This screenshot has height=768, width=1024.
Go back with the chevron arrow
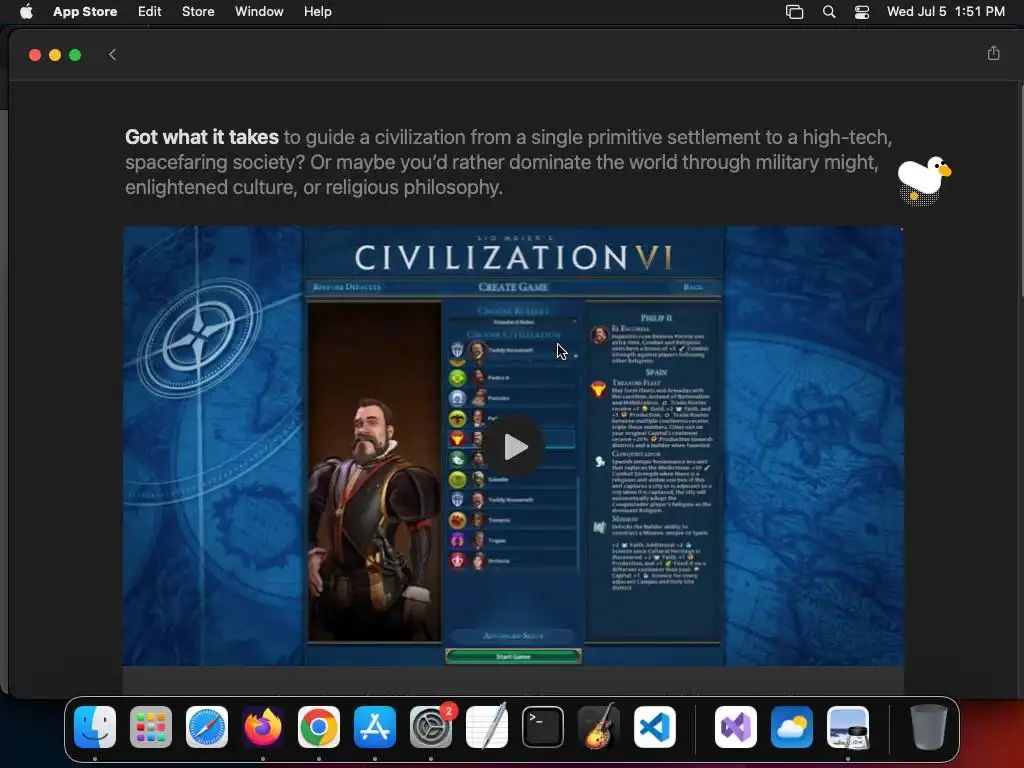[x=112, y=55]
